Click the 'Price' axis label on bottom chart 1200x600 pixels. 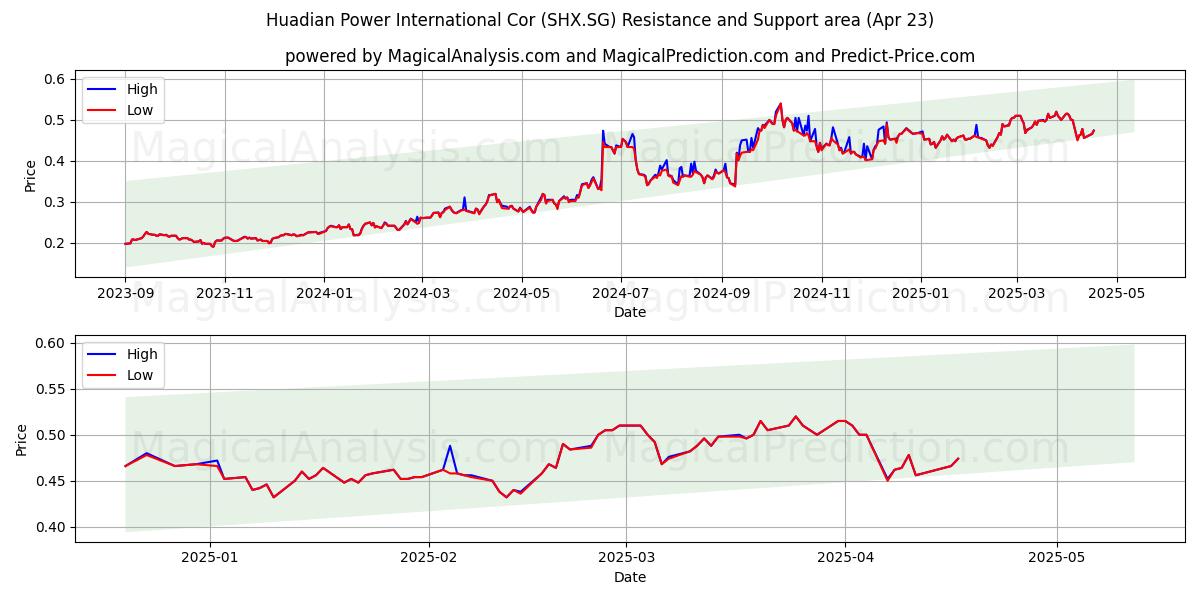[22, 439]
